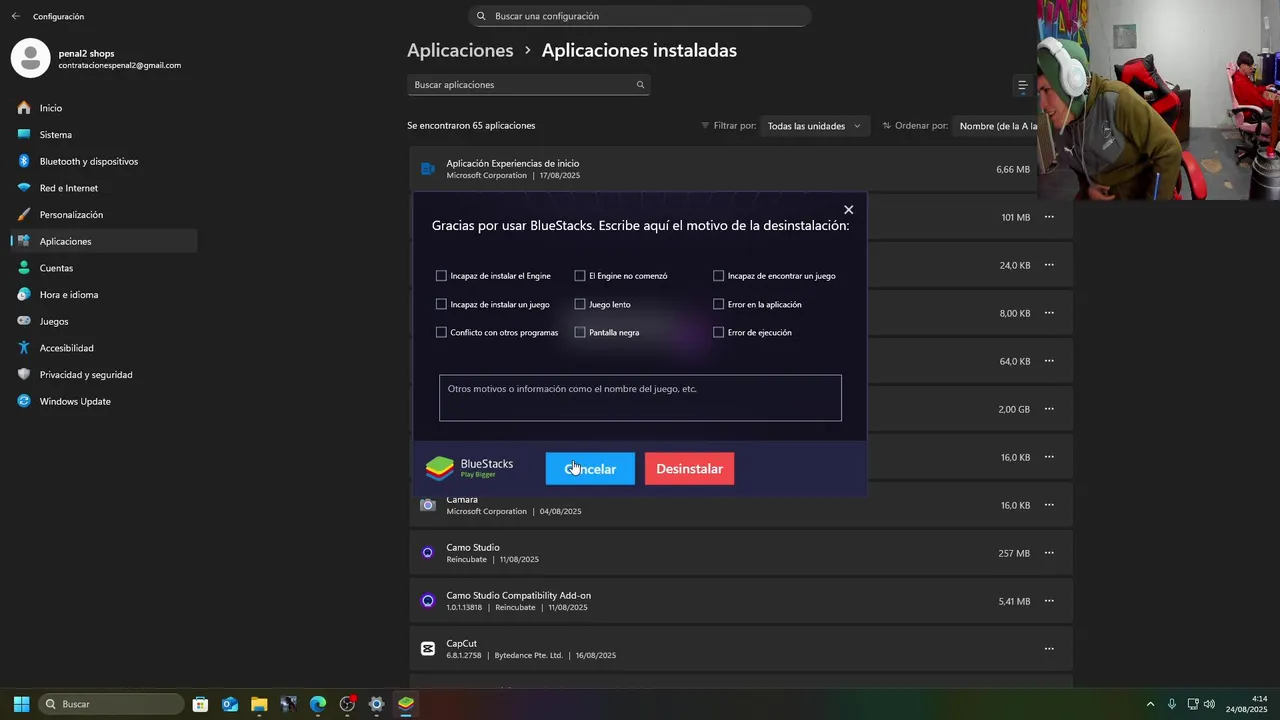Image resolution: width=1280 pixels, height=720 pixels.
Task: Open Inicio in Settings sidebar
Action: (x=104, y=108)
